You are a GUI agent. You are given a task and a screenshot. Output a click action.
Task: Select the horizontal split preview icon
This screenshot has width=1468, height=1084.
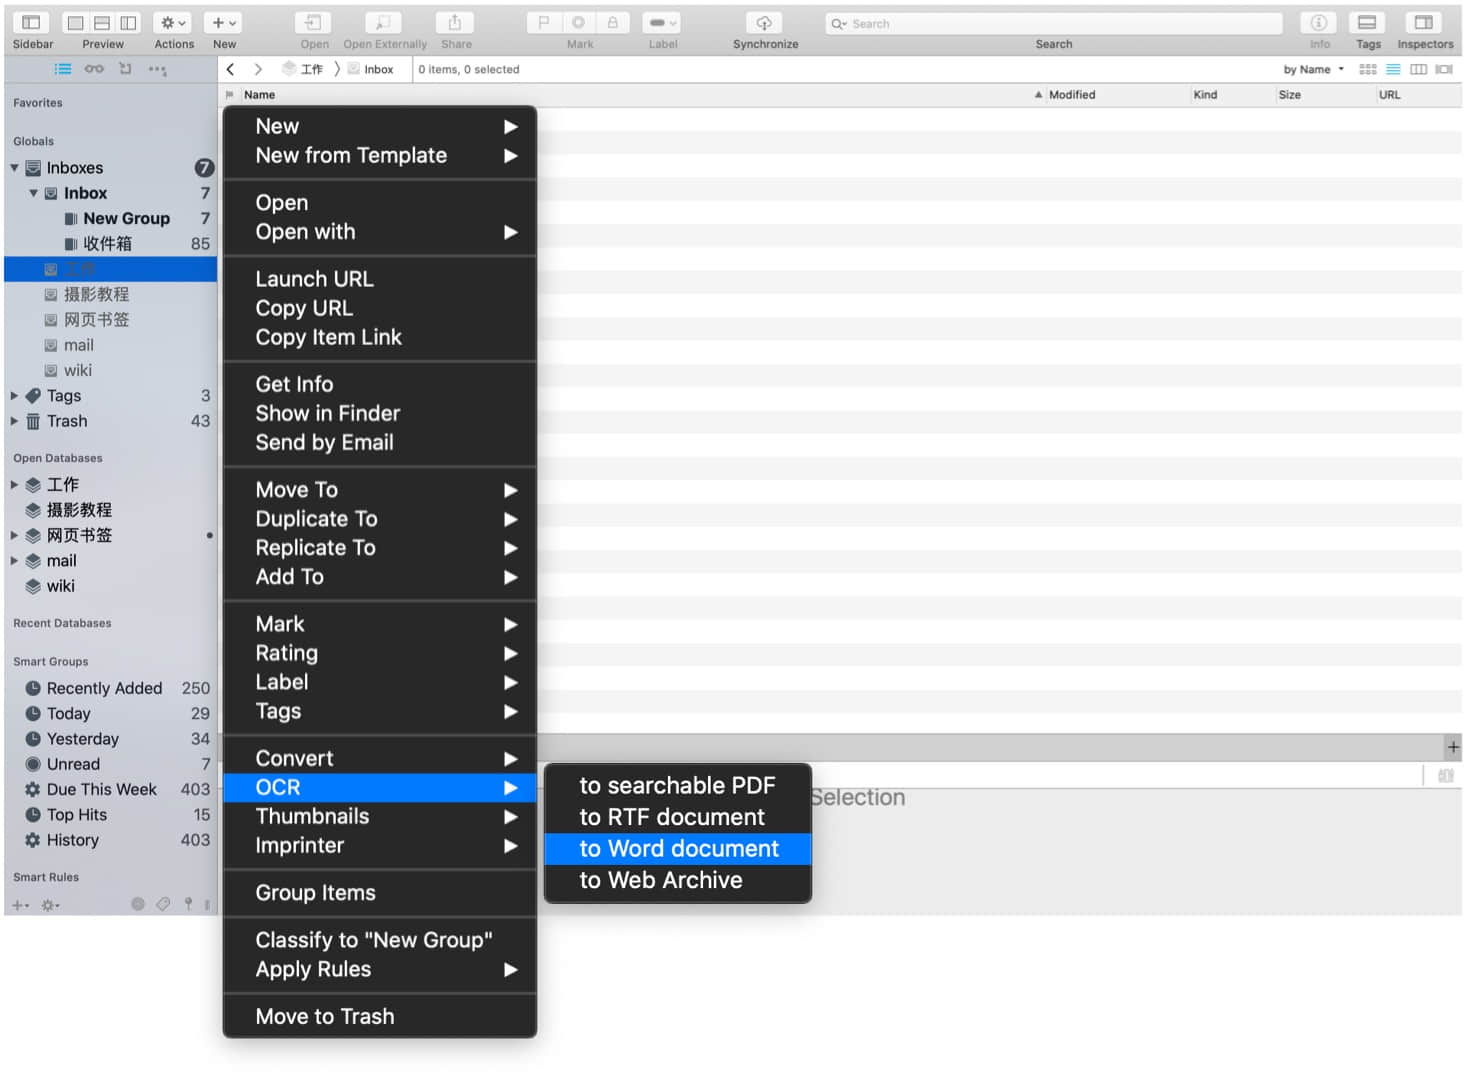click(102, 22)
